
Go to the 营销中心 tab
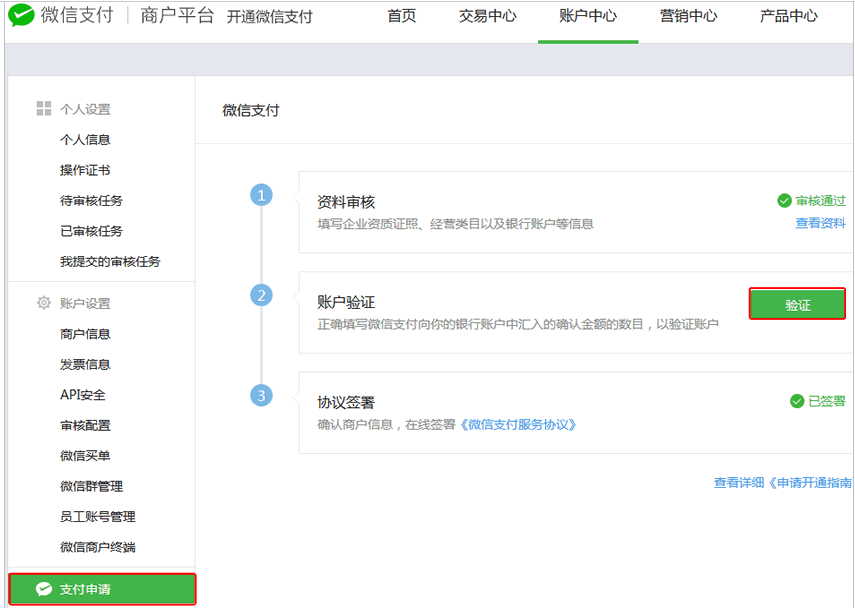688,16
